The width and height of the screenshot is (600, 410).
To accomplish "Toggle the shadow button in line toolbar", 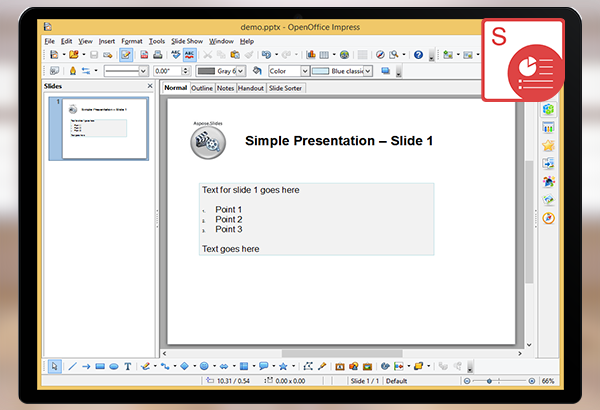I will click(384, 71).
